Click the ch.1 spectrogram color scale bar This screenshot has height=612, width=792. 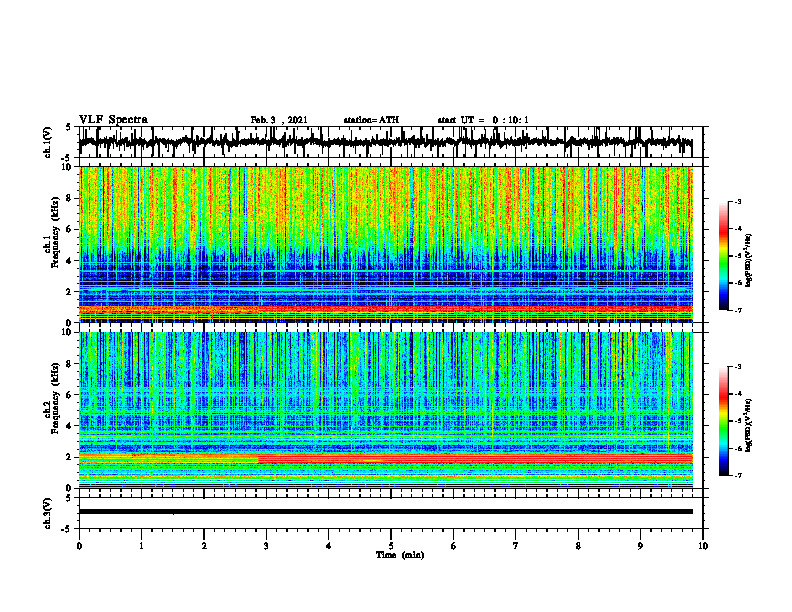[x=724, y=256]
